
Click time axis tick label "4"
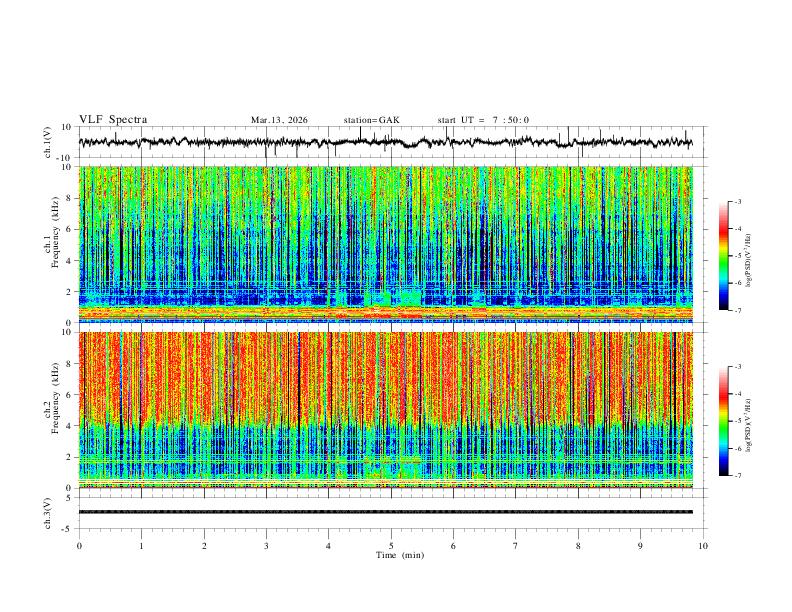click(x=328, y=546)
